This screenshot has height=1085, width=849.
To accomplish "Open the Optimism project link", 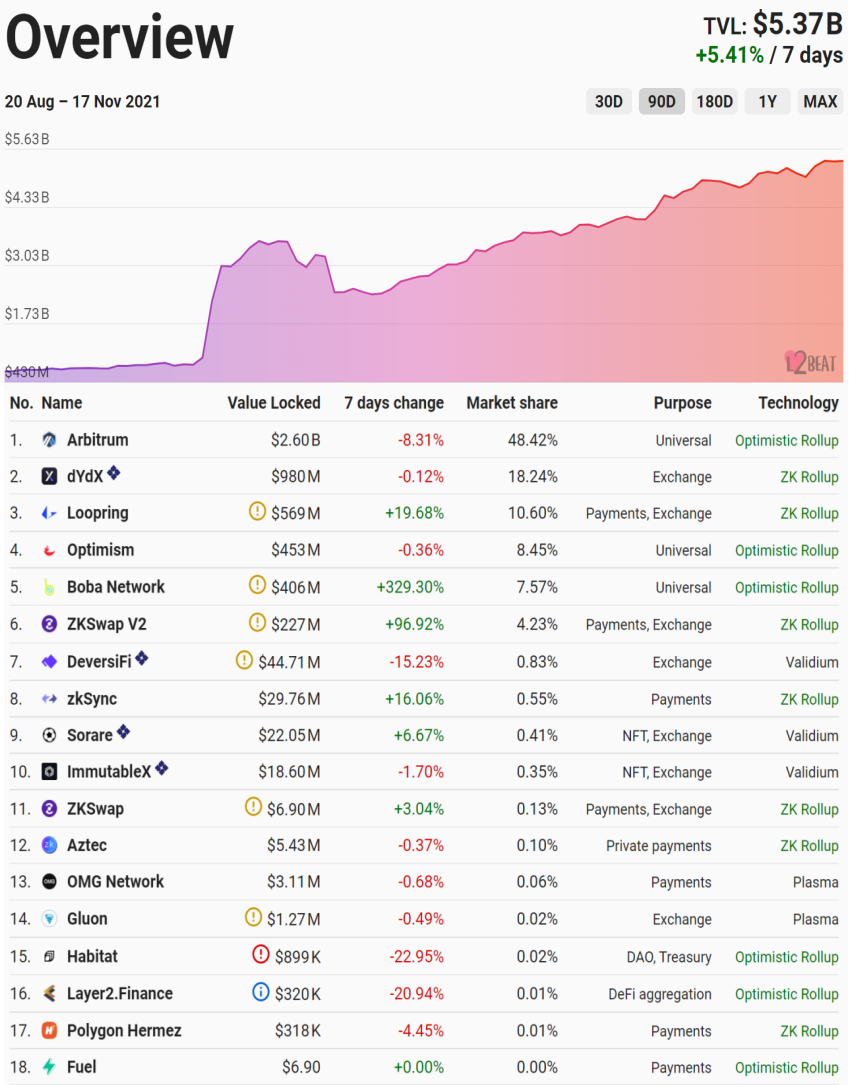I will coord(100,551).
